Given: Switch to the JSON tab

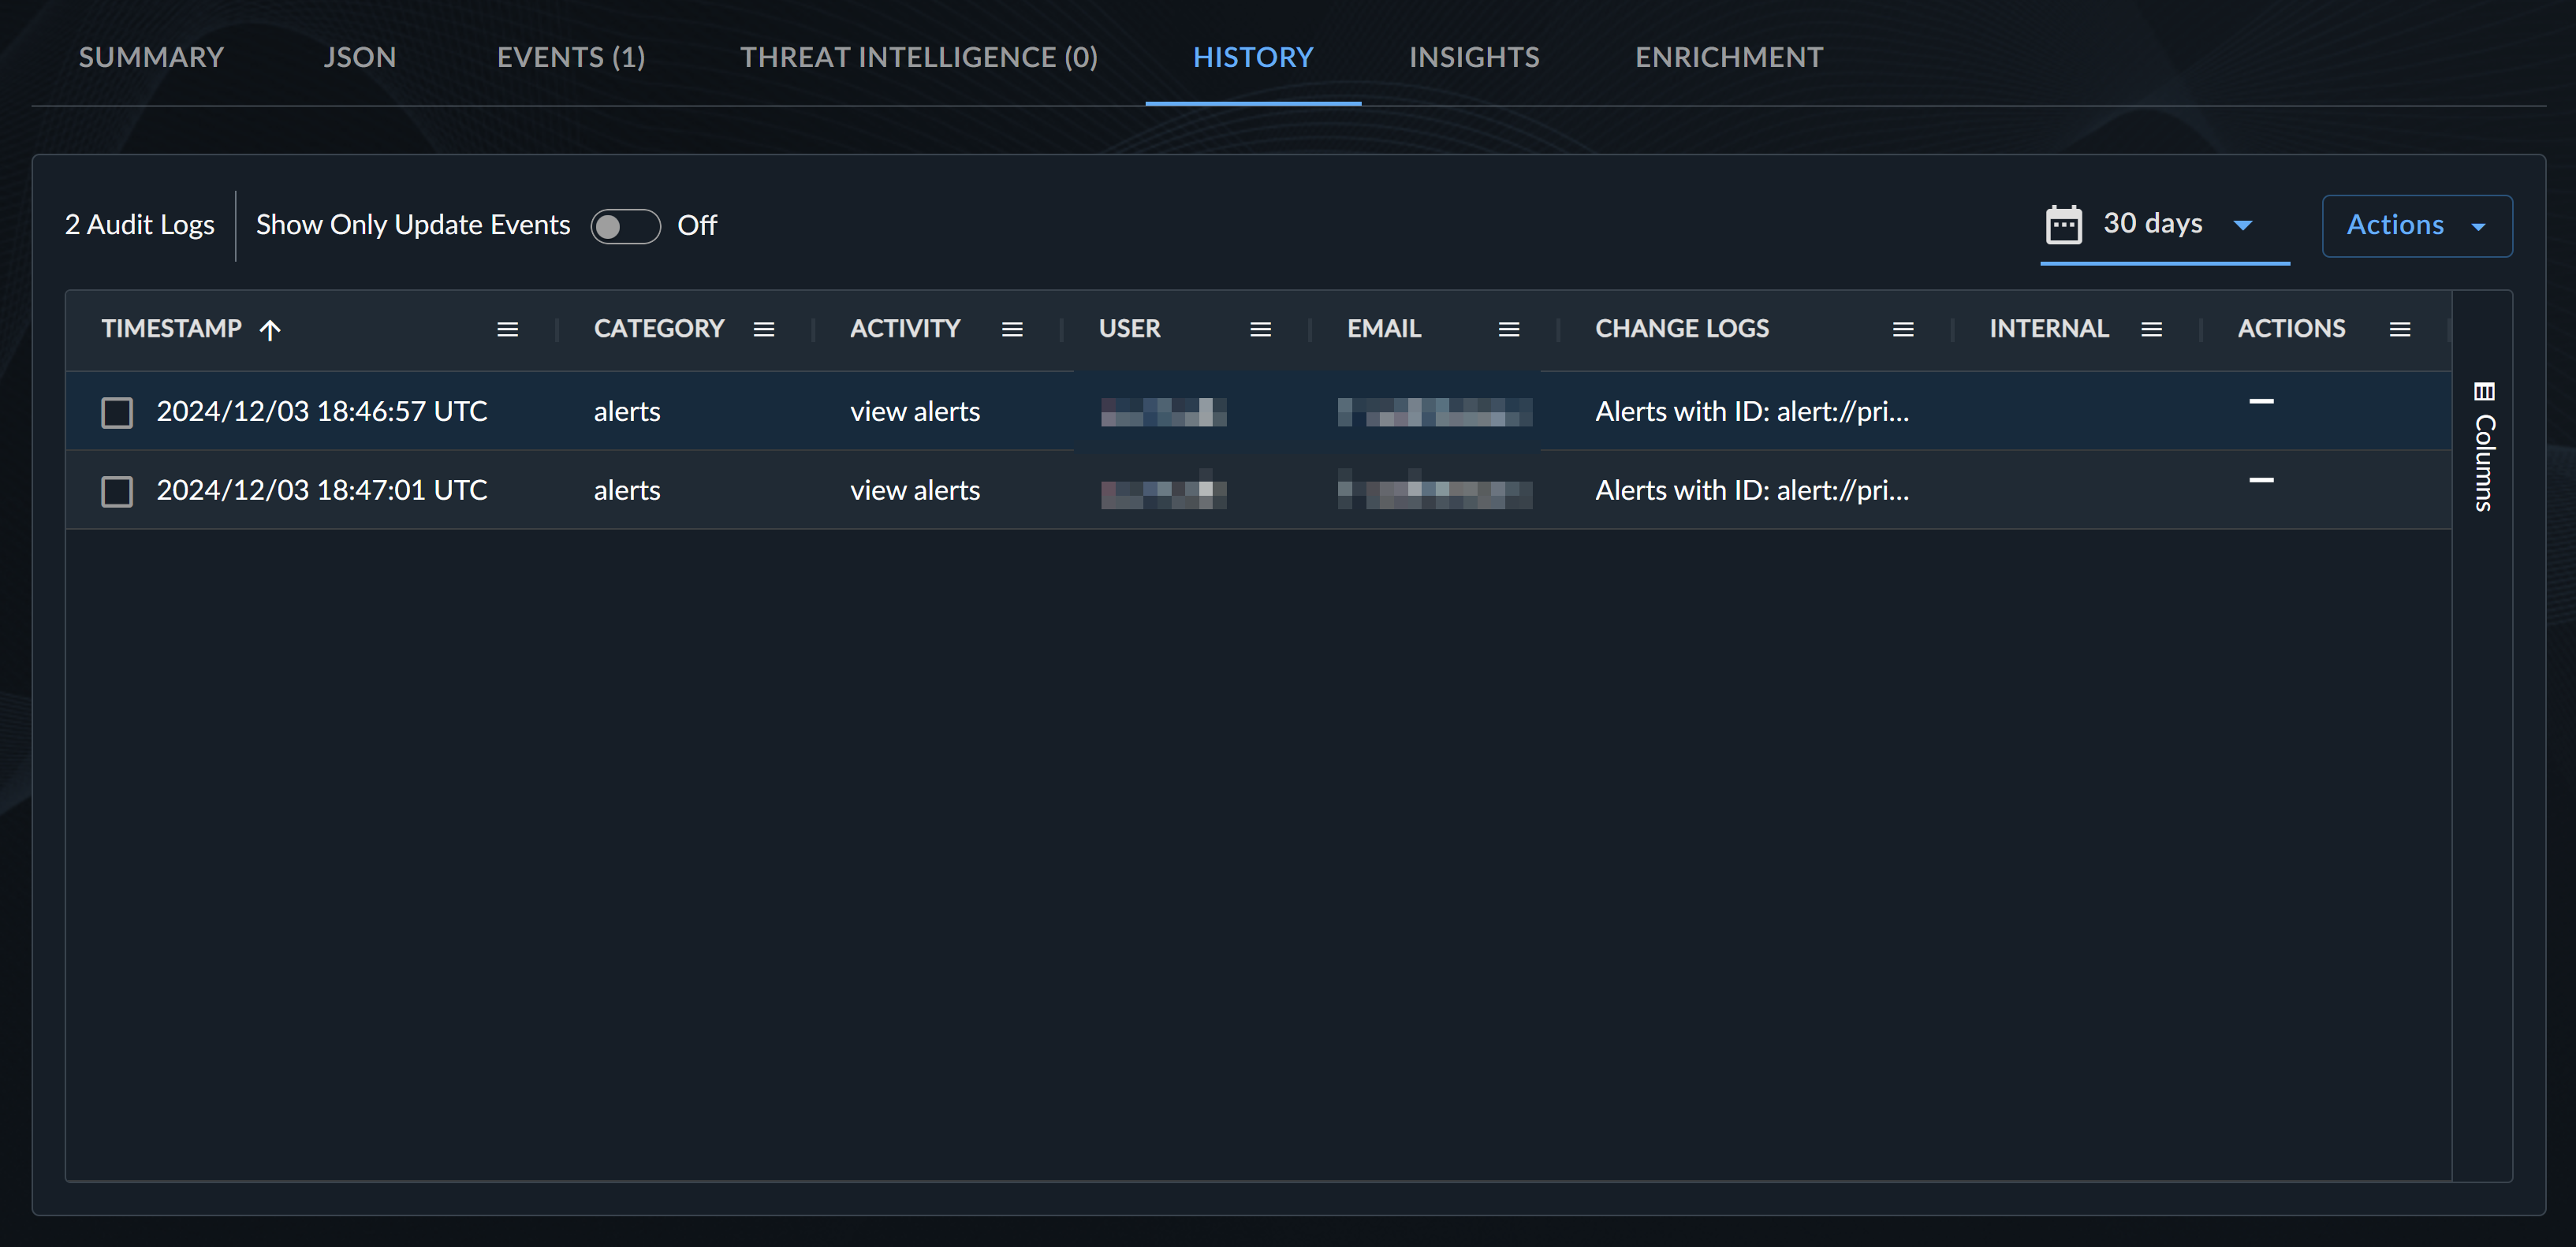Looking at the screenshot, I should click(360, 57).
